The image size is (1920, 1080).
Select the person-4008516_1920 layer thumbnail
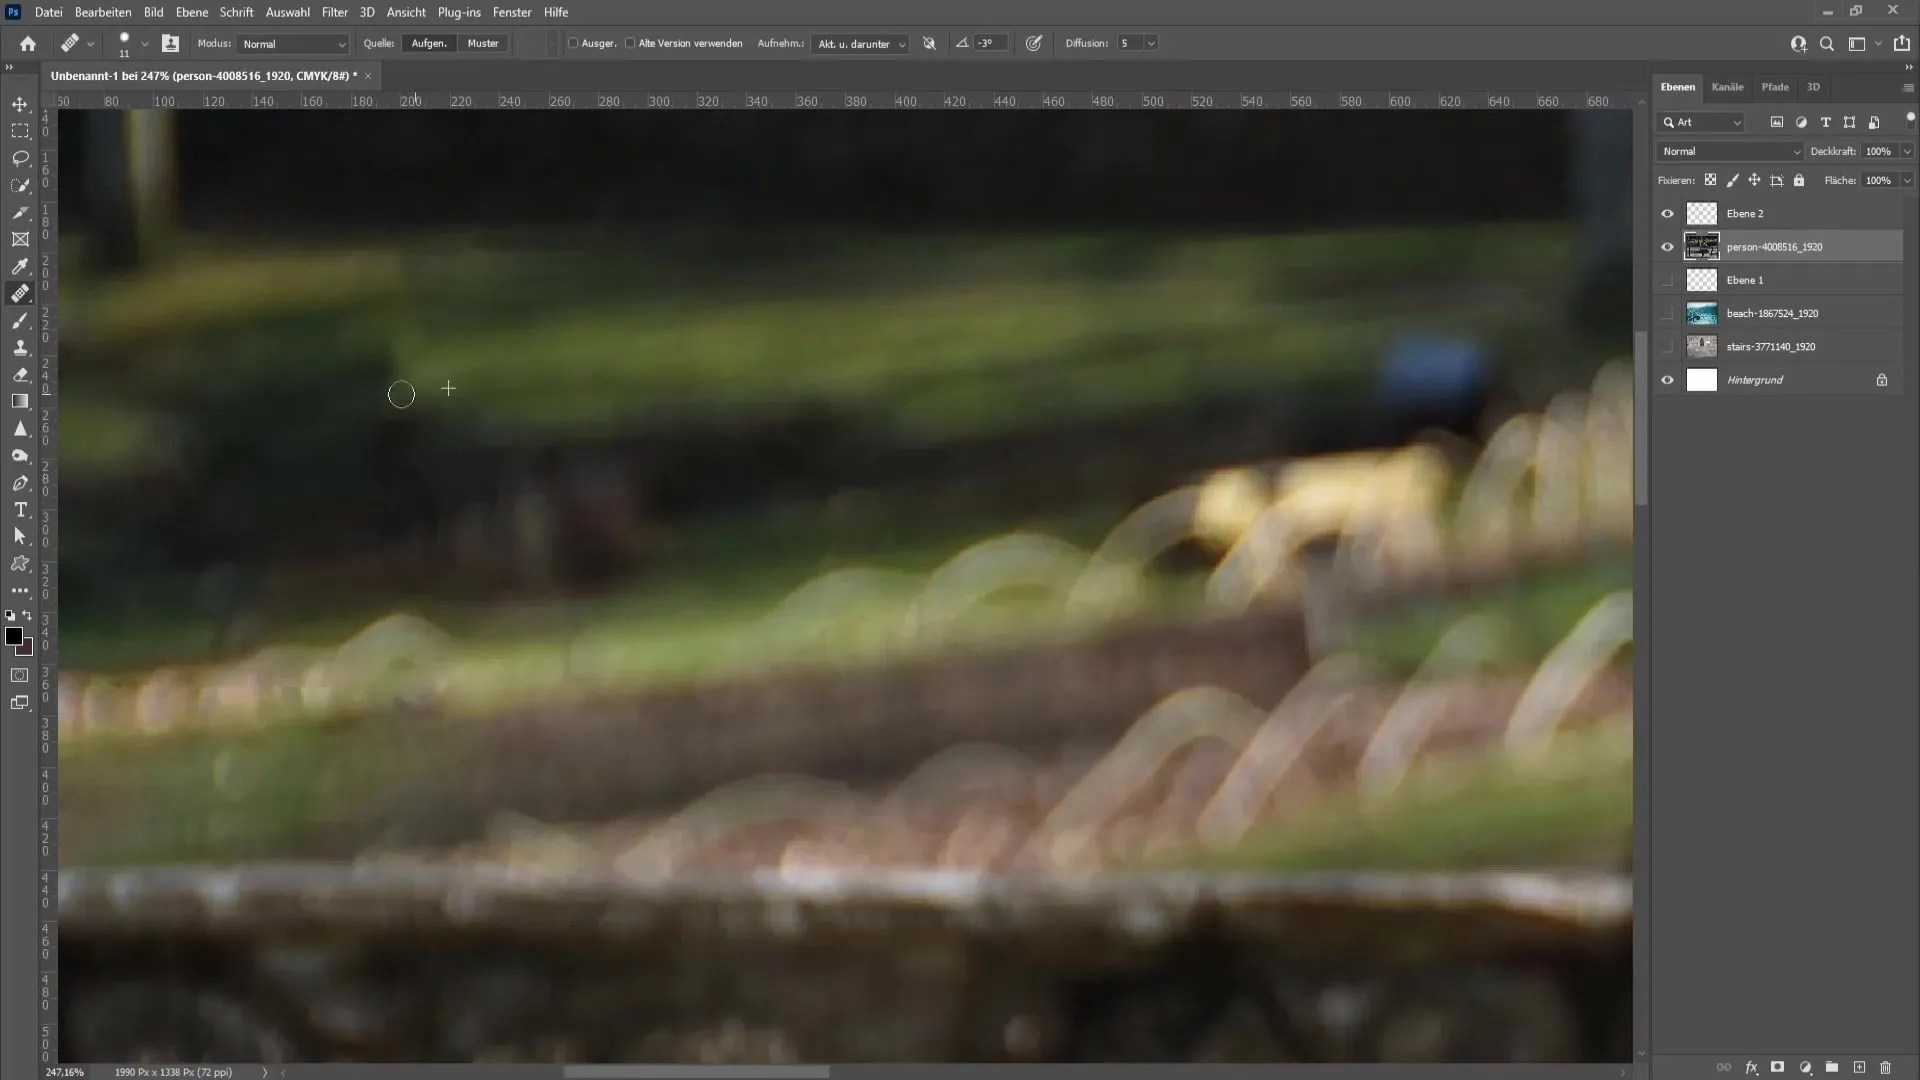tap(1702, 247)
